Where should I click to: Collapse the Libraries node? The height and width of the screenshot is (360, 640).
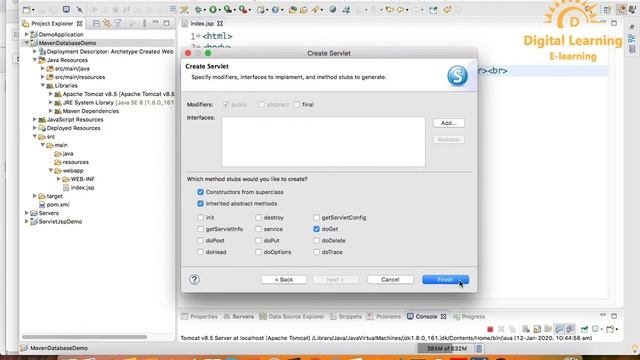coord(42,85)
